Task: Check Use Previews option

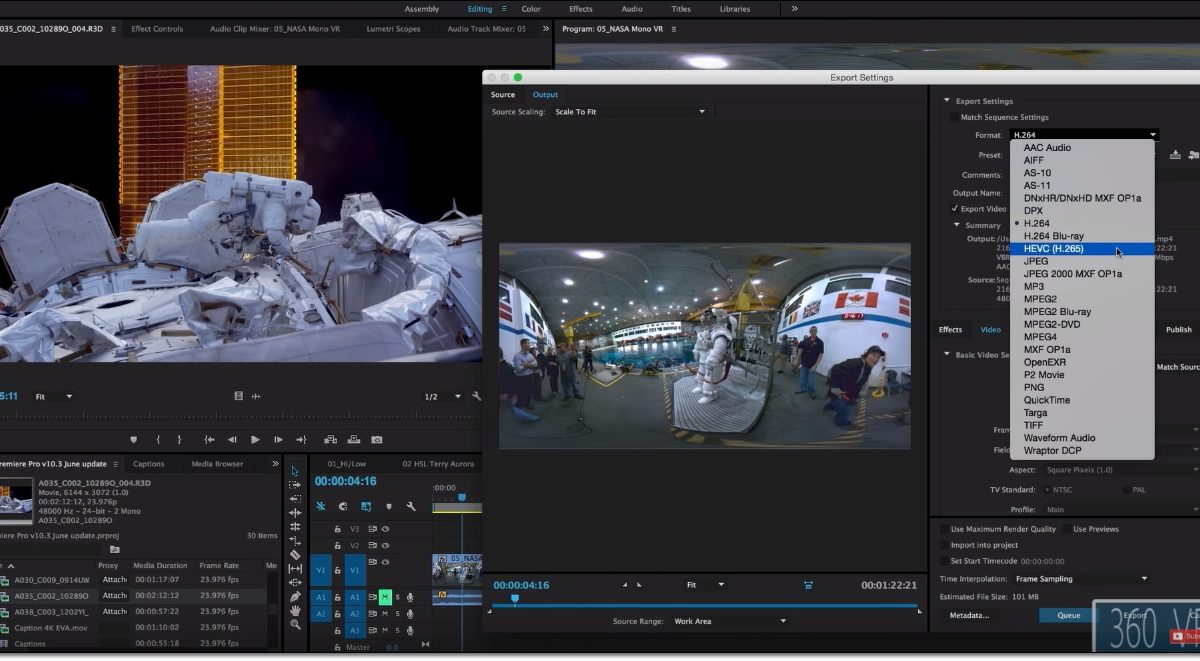Action: point(1066,529)
